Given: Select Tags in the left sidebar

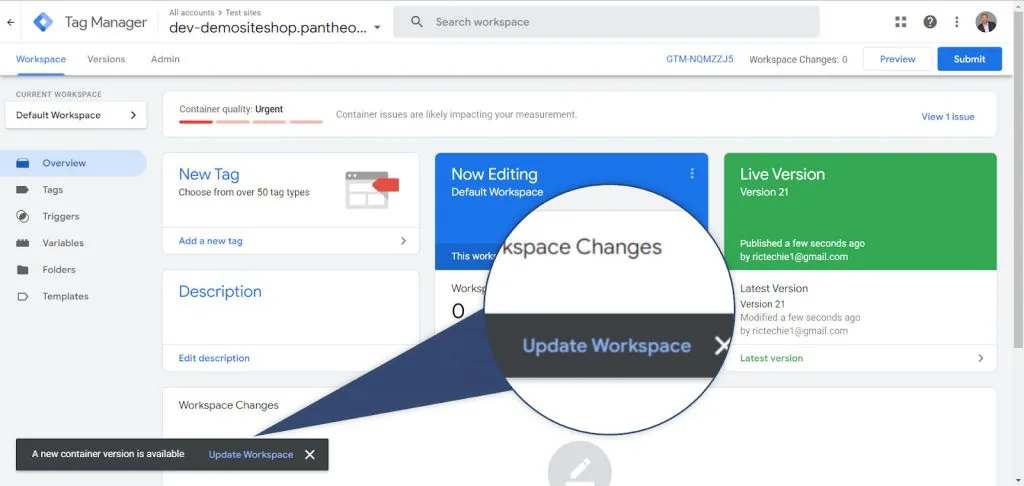Looking at the screenshot, I should (52, 190).
